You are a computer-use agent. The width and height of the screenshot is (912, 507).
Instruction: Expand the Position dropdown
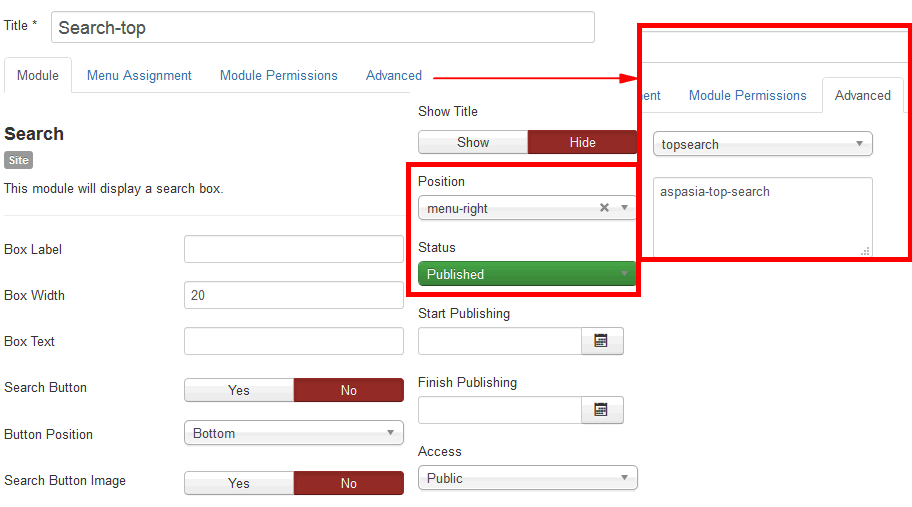625,208
